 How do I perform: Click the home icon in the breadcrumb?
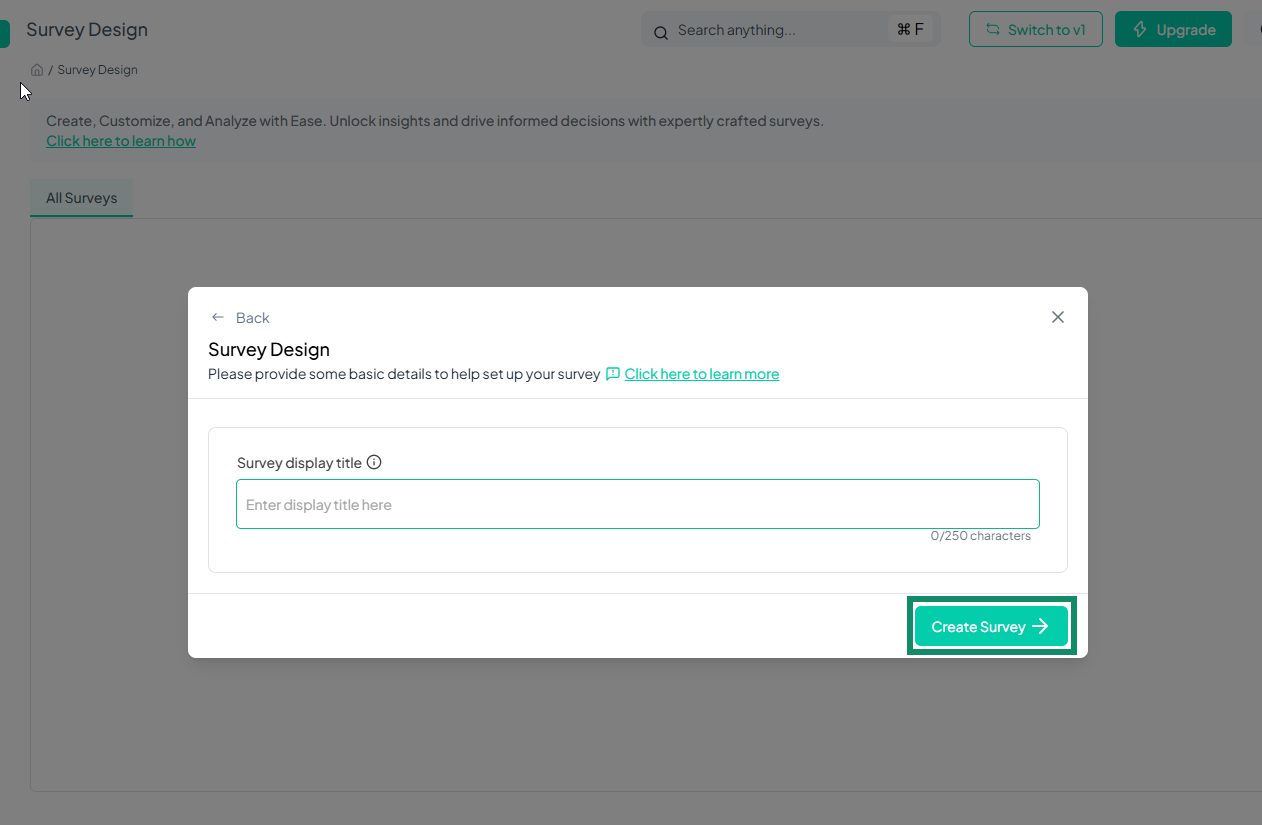tap(36, 69)
